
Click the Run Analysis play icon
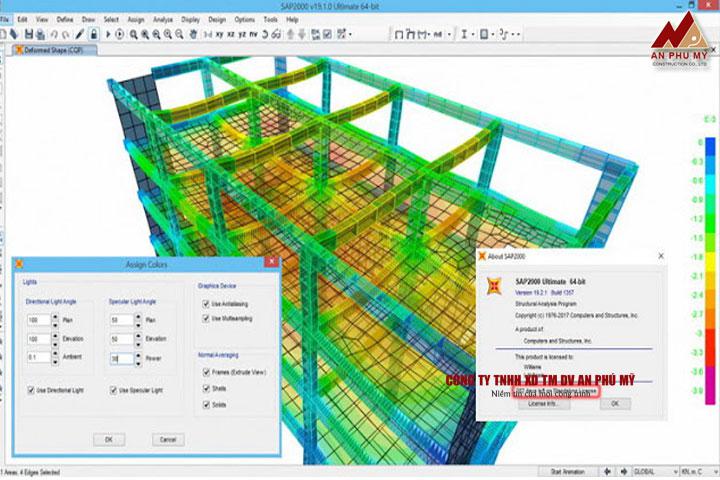[108, 34]
